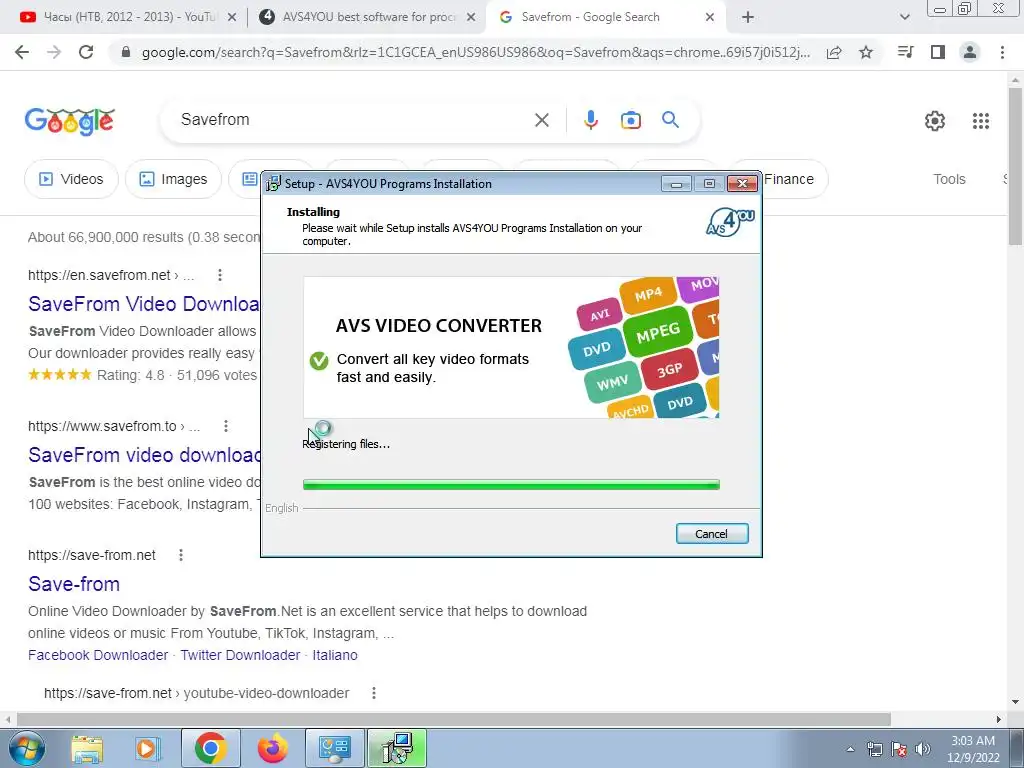Image resolution: width=1024 pixels, height=768 pixels.
Task: Click the Google search input field
Action: tap(353, 120)
